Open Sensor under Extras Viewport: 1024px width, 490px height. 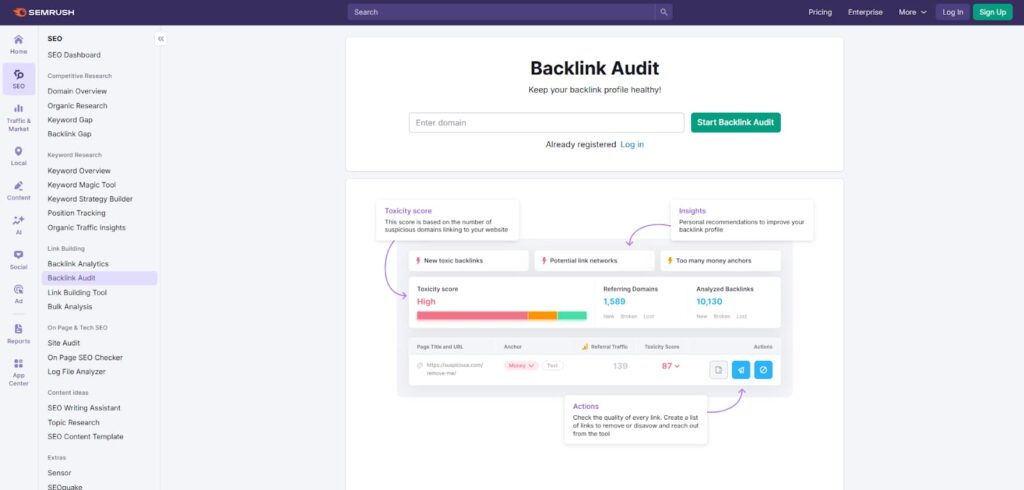tap(59, 473)
